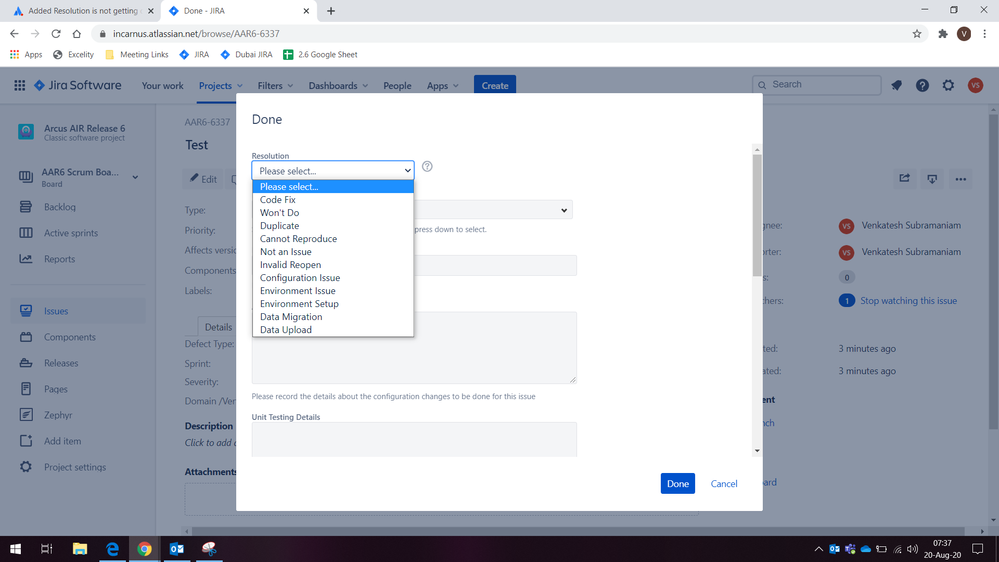Click the Unit Testing Details text area
The image size is (999, 562).
(x=414, y=440)
